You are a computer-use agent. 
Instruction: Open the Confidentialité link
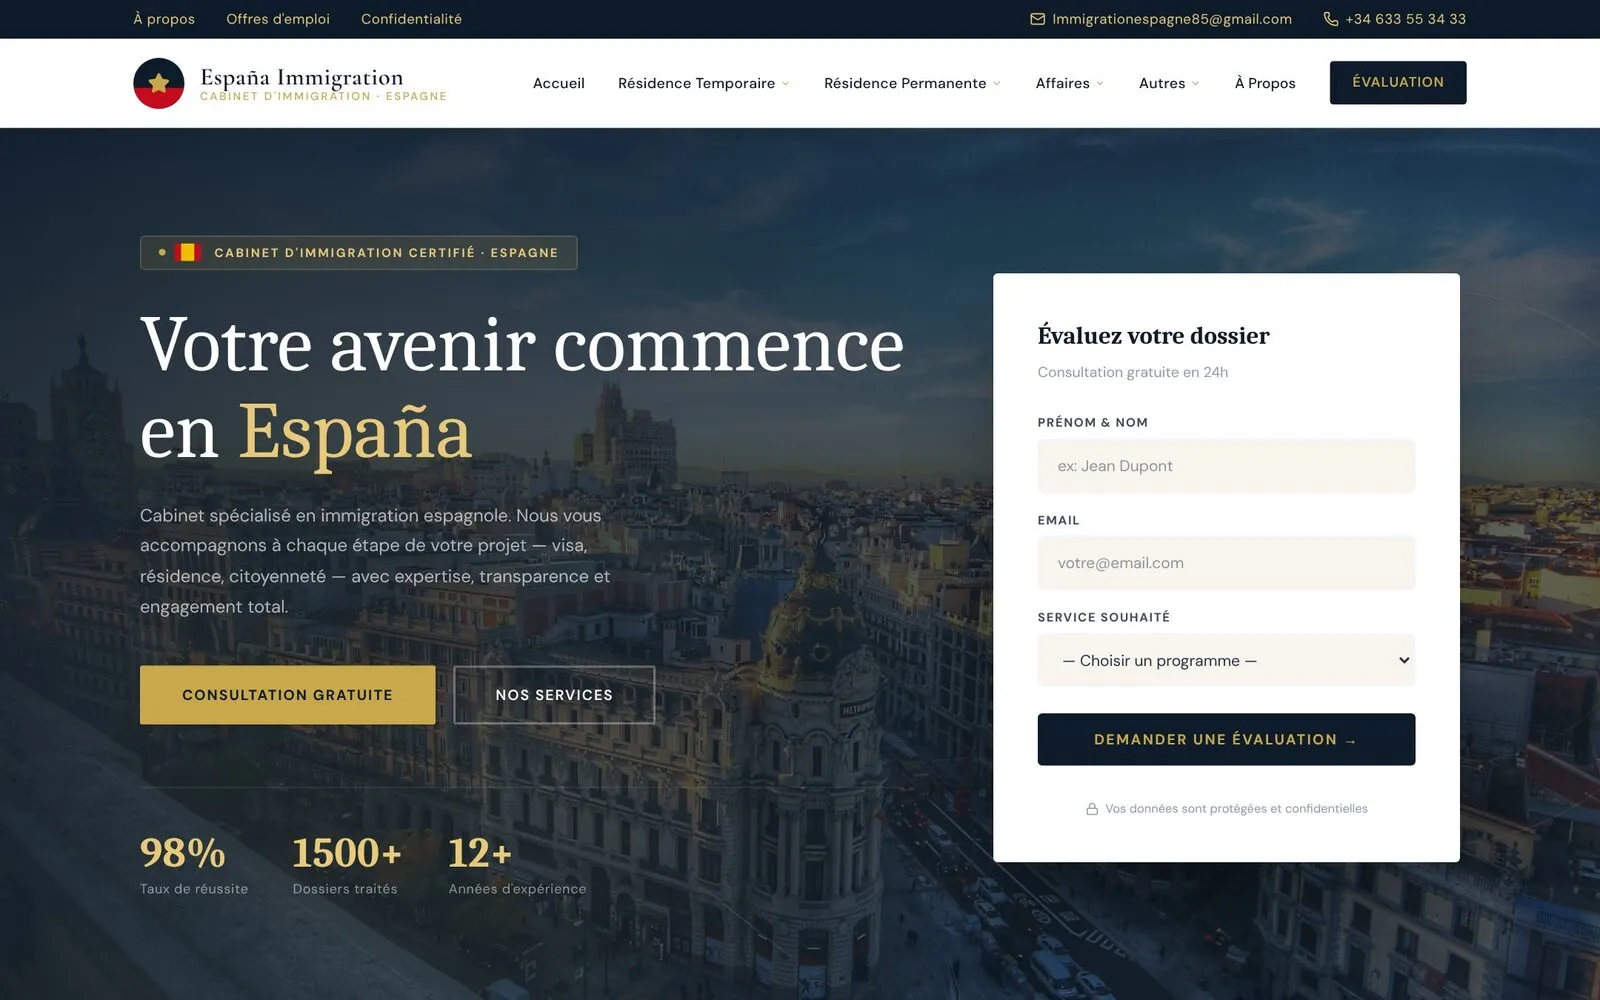411,19
